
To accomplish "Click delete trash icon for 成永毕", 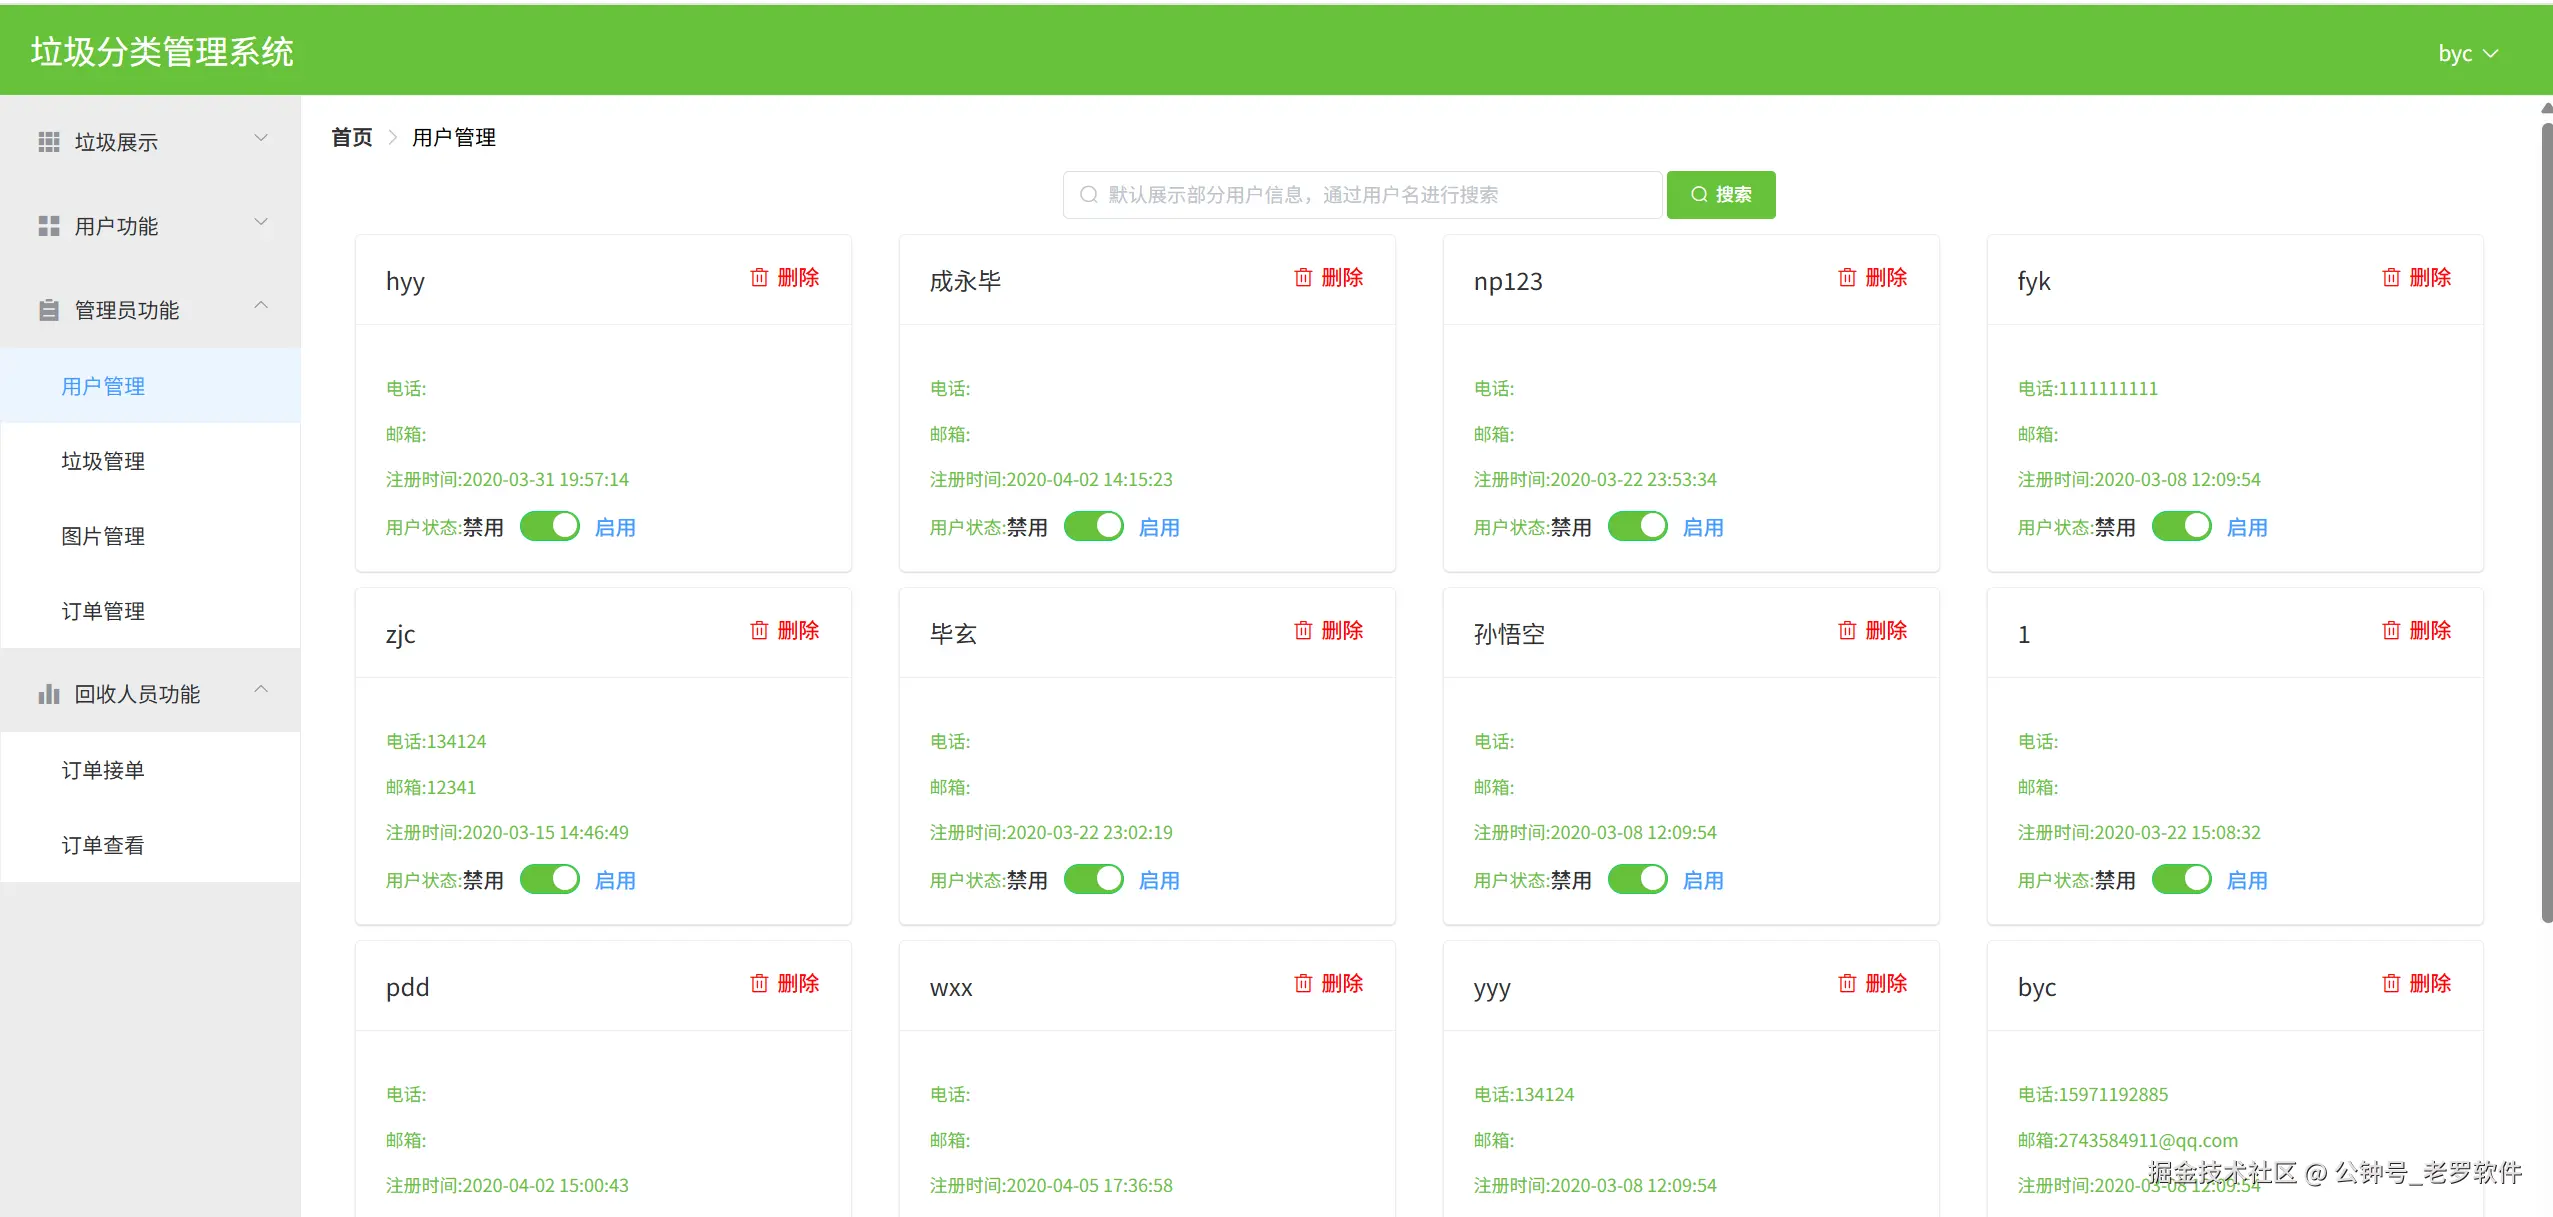I will point(1303,278).
